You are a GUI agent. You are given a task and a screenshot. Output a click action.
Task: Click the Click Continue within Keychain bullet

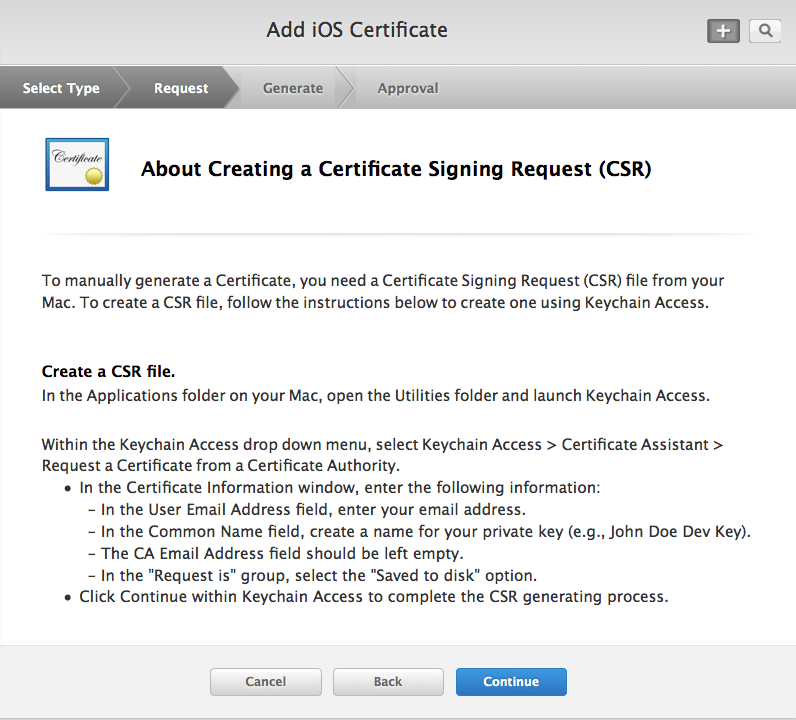[373, 597]
